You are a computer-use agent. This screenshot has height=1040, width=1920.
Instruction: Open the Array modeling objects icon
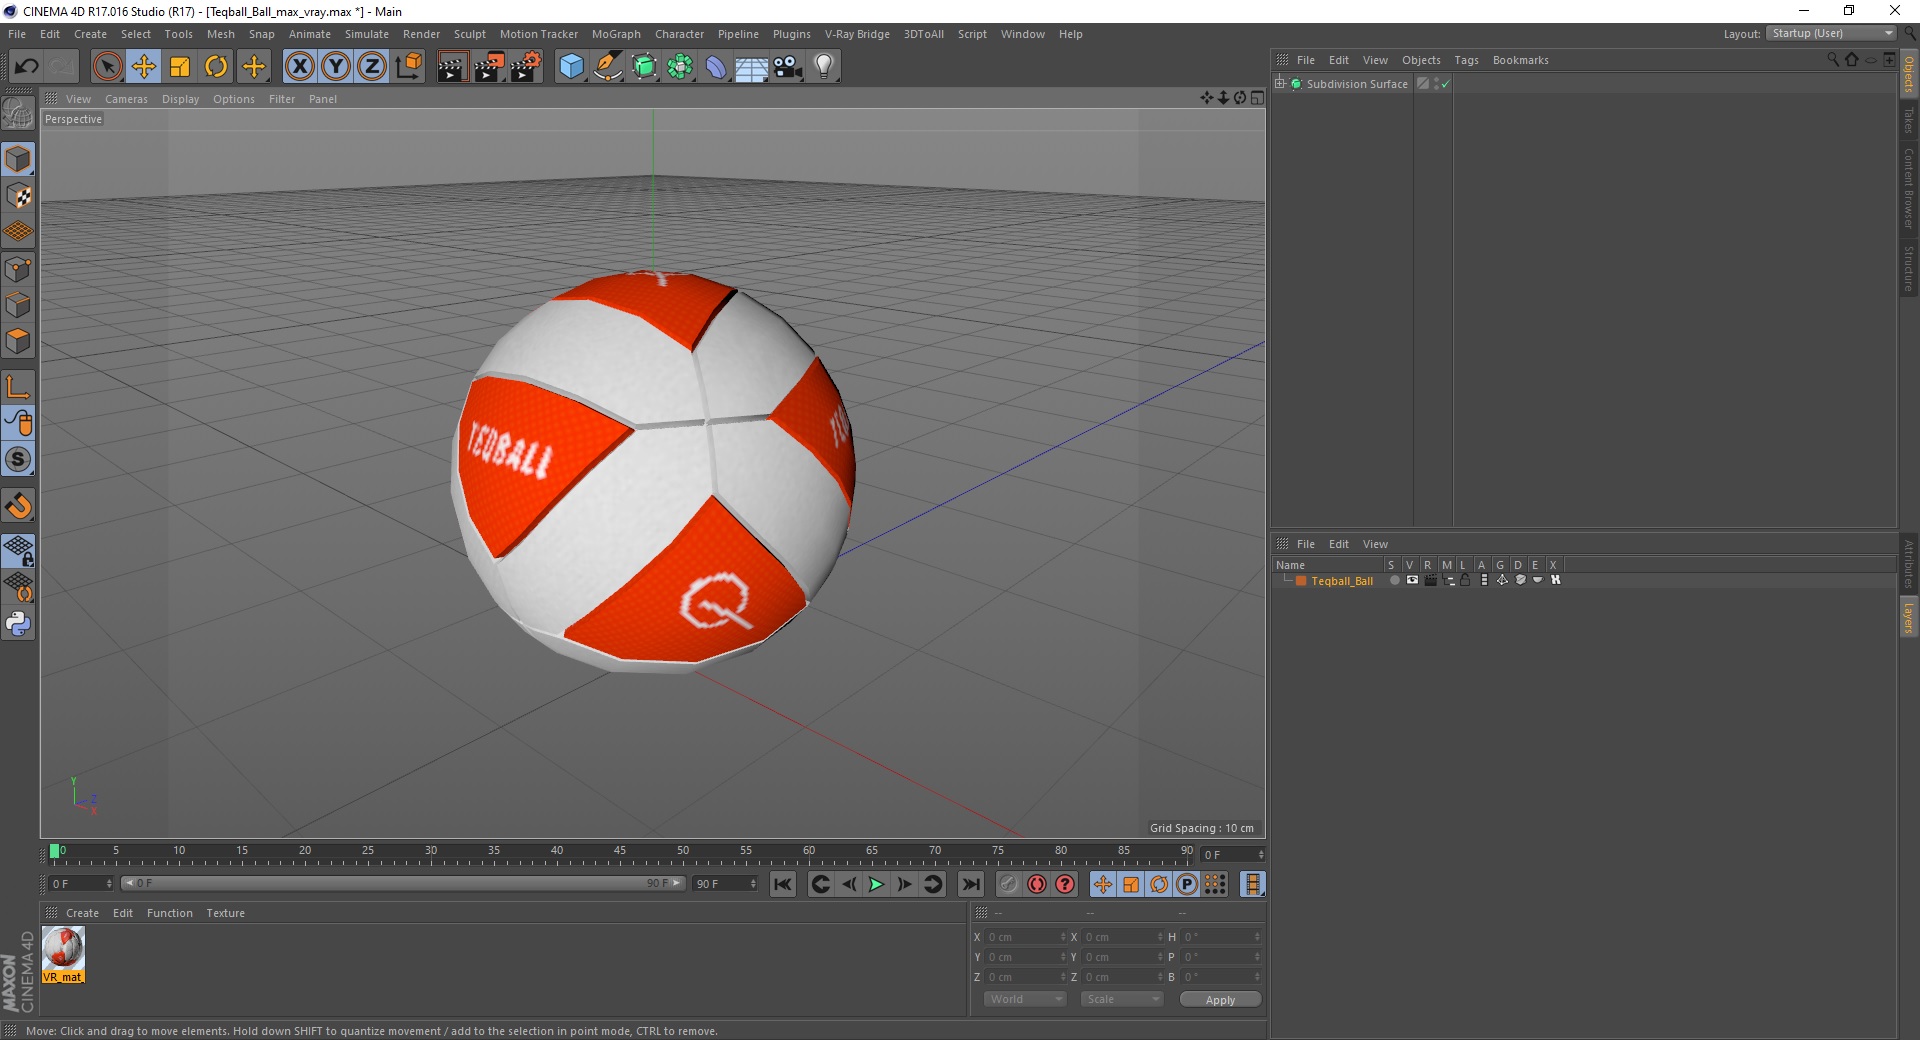point(680,67)
